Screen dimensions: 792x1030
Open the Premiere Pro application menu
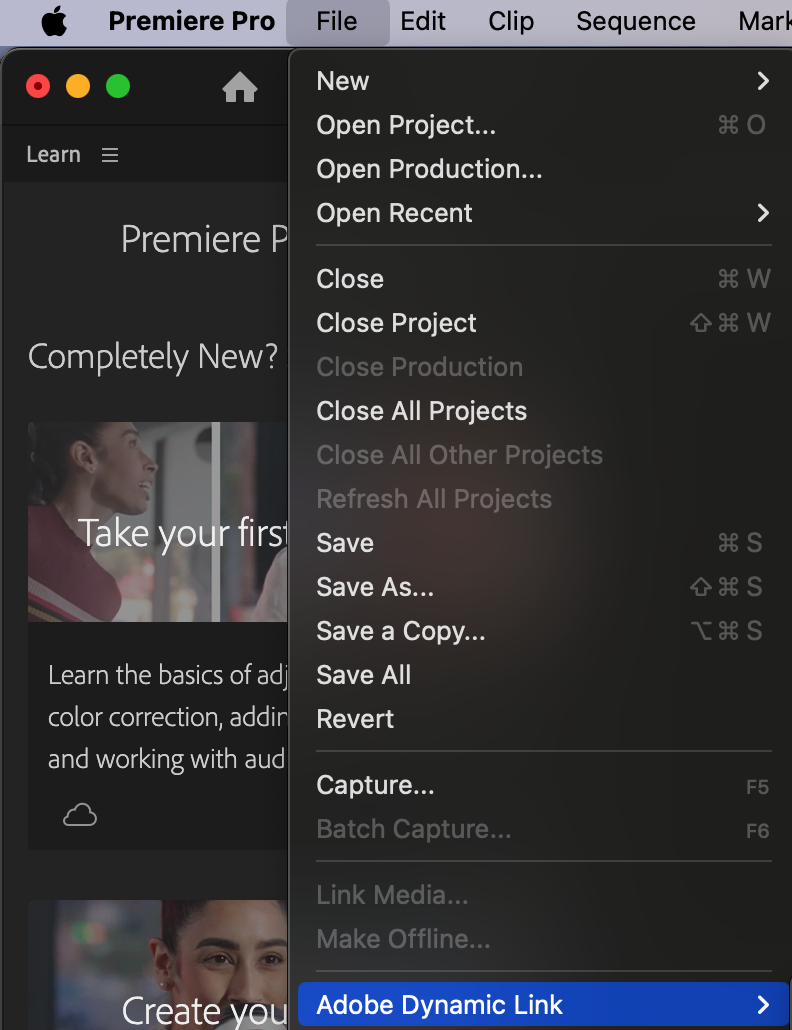191,22
